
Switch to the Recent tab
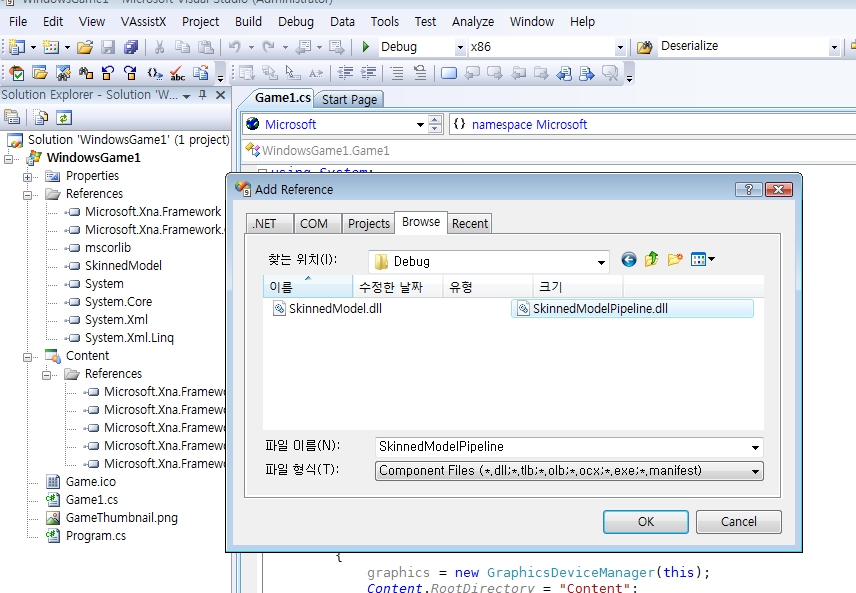[x=469, y=223]
